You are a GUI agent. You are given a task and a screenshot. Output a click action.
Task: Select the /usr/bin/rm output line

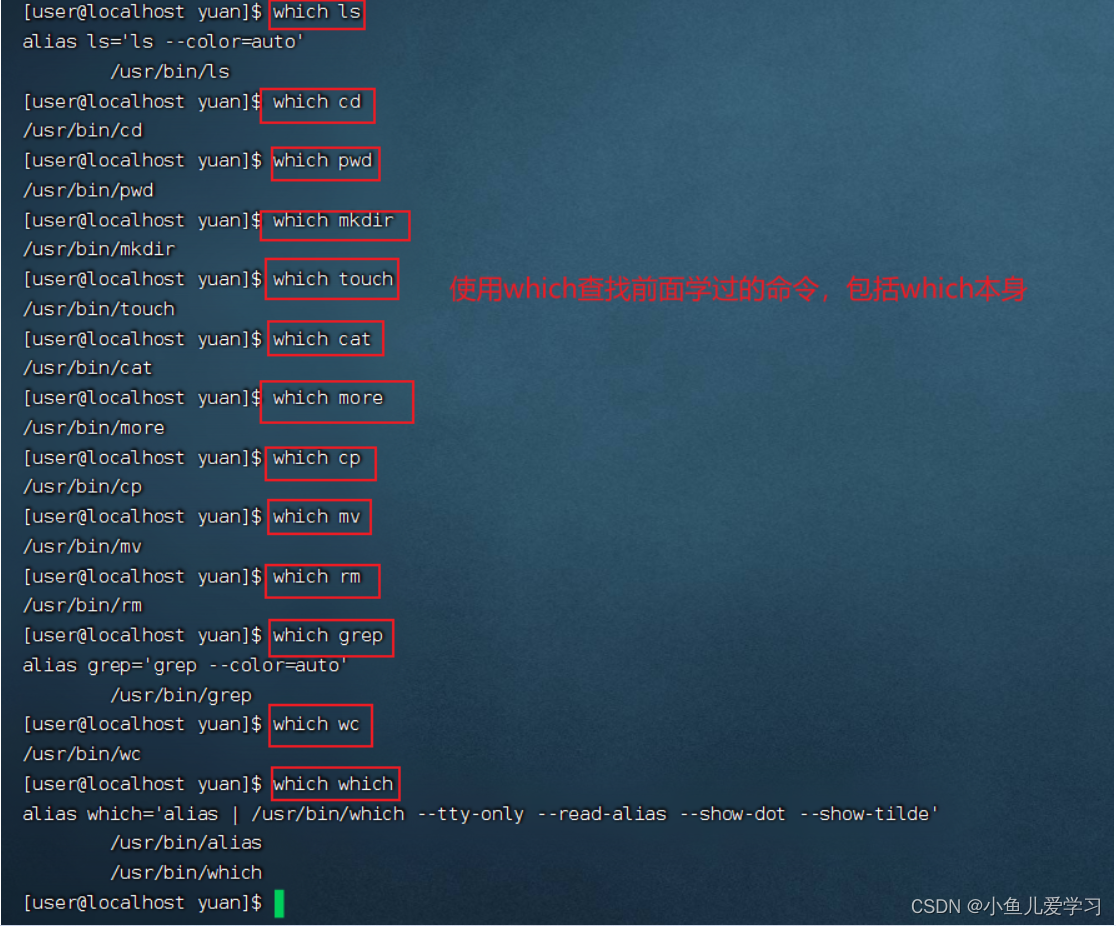83,606
